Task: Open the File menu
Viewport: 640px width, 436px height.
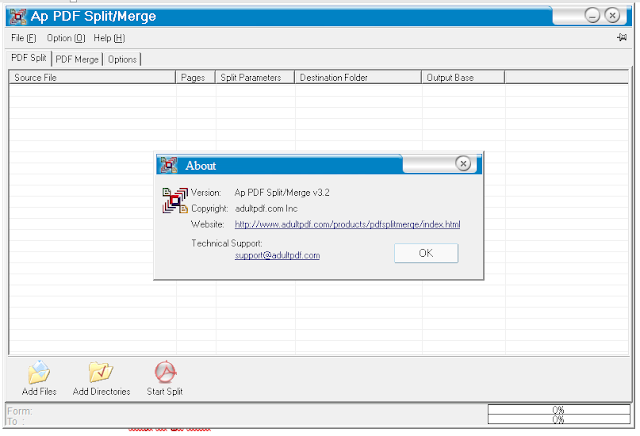Action: click(x=24, y=38)
